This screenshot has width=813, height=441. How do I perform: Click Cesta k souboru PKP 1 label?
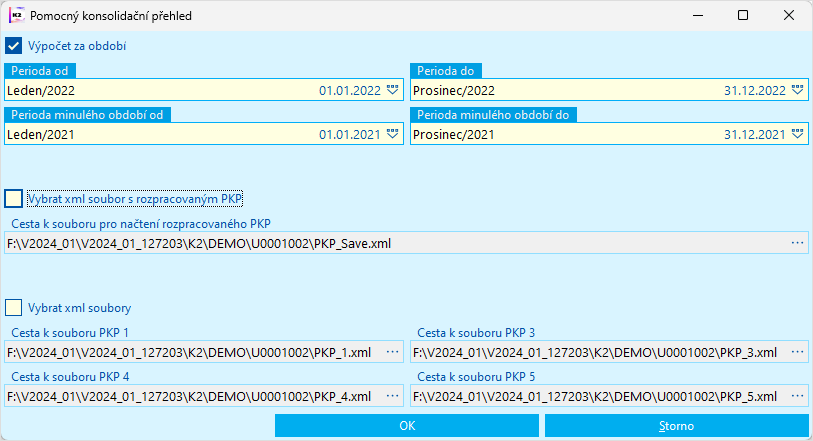tap(70, 332)
